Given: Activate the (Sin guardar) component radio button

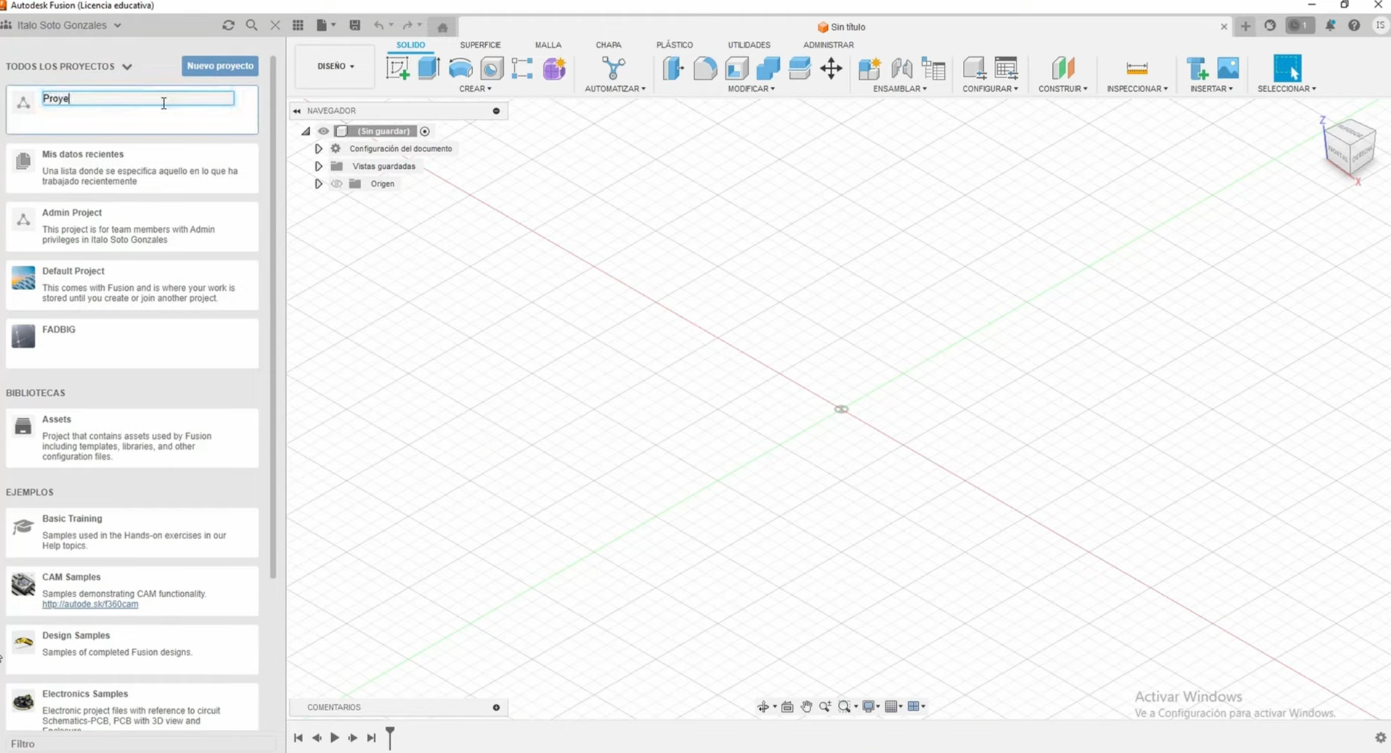Looking at the screenshot, I should click(x=425, y=131).
